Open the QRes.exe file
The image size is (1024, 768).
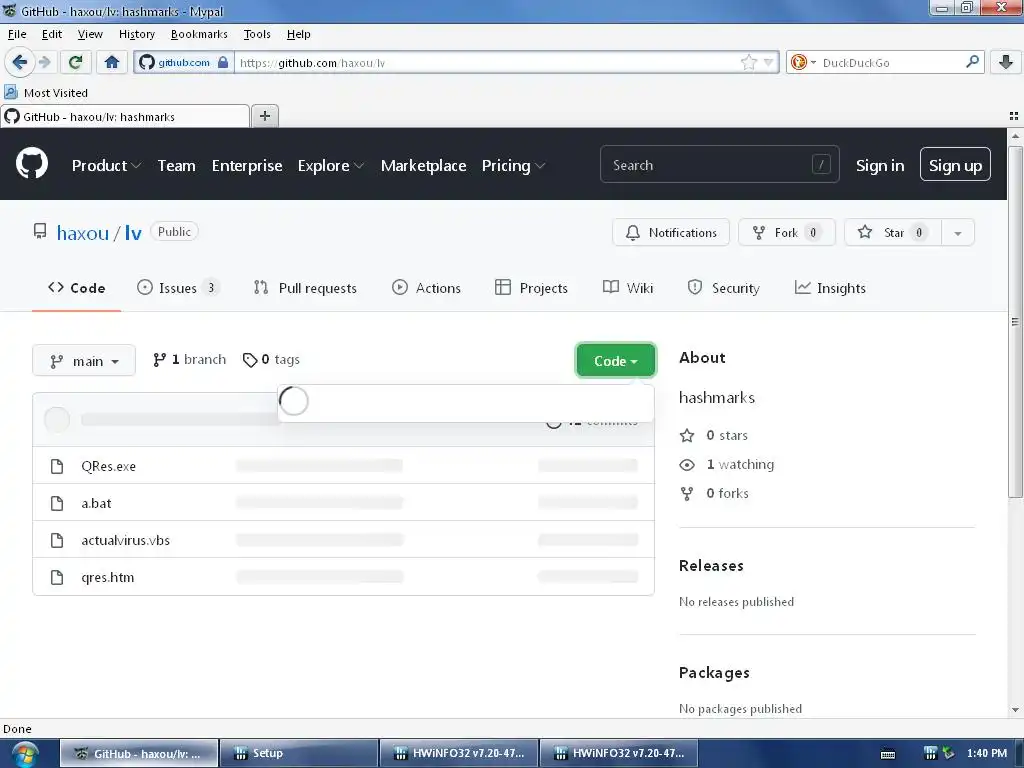click(108, 466)
